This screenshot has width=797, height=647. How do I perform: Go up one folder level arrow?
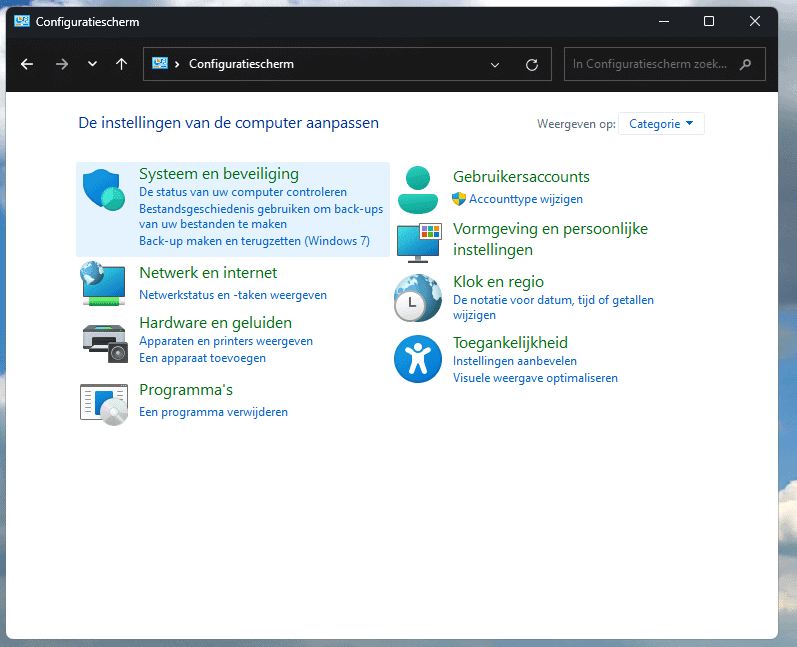coord(121,64)
